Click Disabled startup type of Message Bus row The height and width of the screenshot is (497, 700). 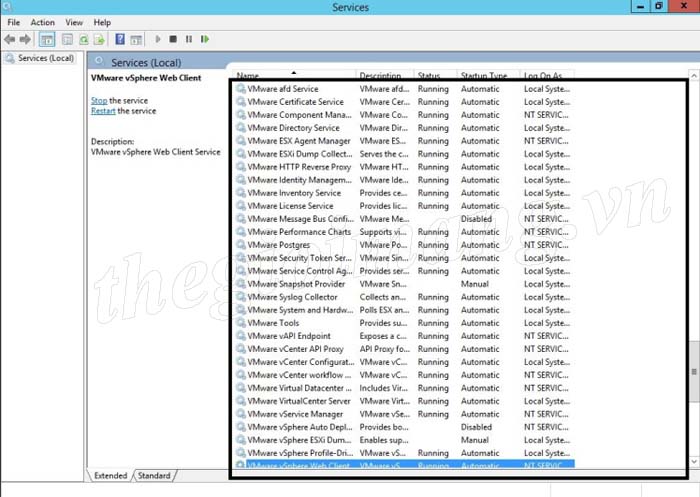click(476, 219)
